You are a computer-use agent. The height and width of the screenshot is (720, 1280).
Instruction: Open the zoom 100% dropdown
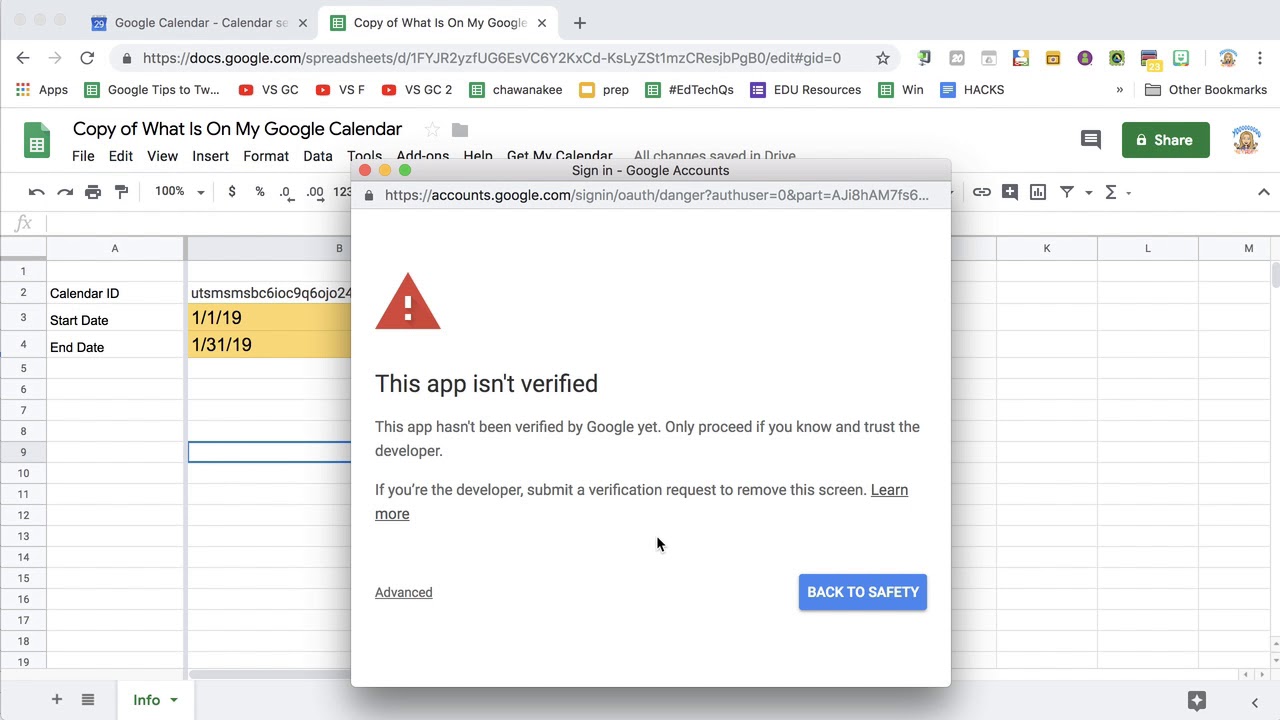tap(180, 191)
